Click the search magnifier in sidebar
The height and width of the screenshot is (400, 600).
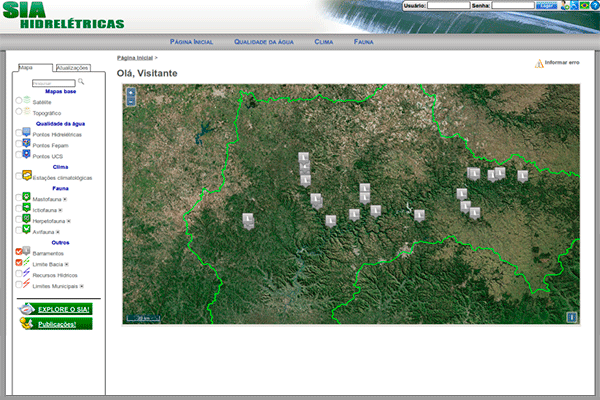tap(82, 82)
